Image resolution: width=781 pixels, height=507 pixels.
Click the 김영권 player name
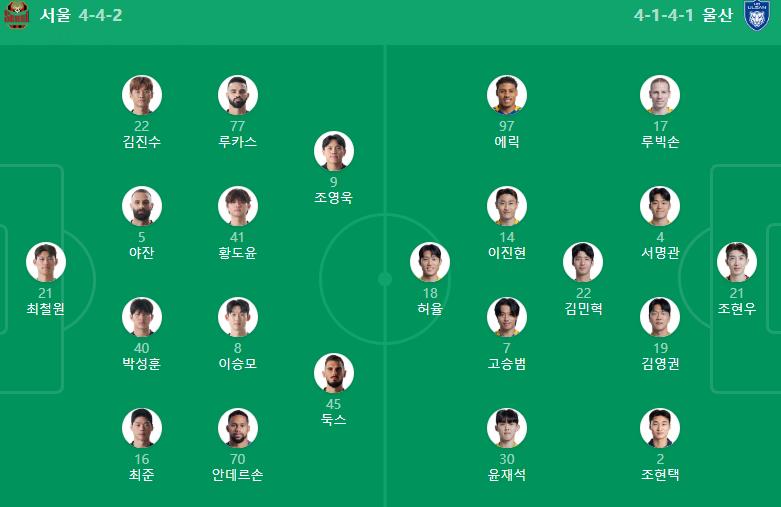(x=660, y=364)
